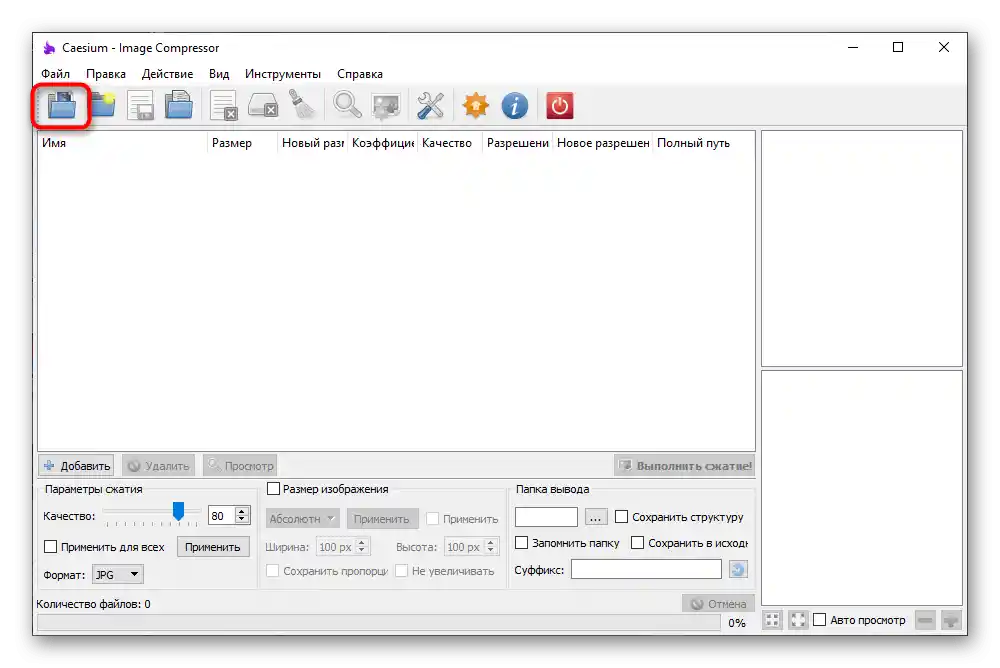Toggle the Не увеличивать checkbox

click(x=401, y=571)
